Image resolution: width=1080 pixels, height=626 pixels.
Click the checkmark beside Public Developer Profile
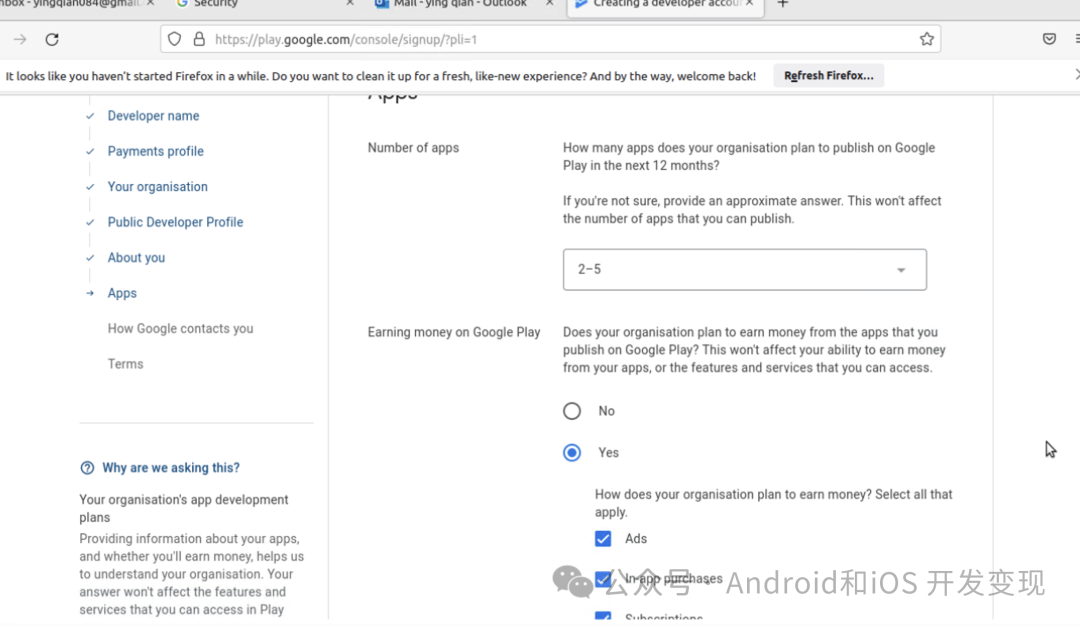click(90, 222)
